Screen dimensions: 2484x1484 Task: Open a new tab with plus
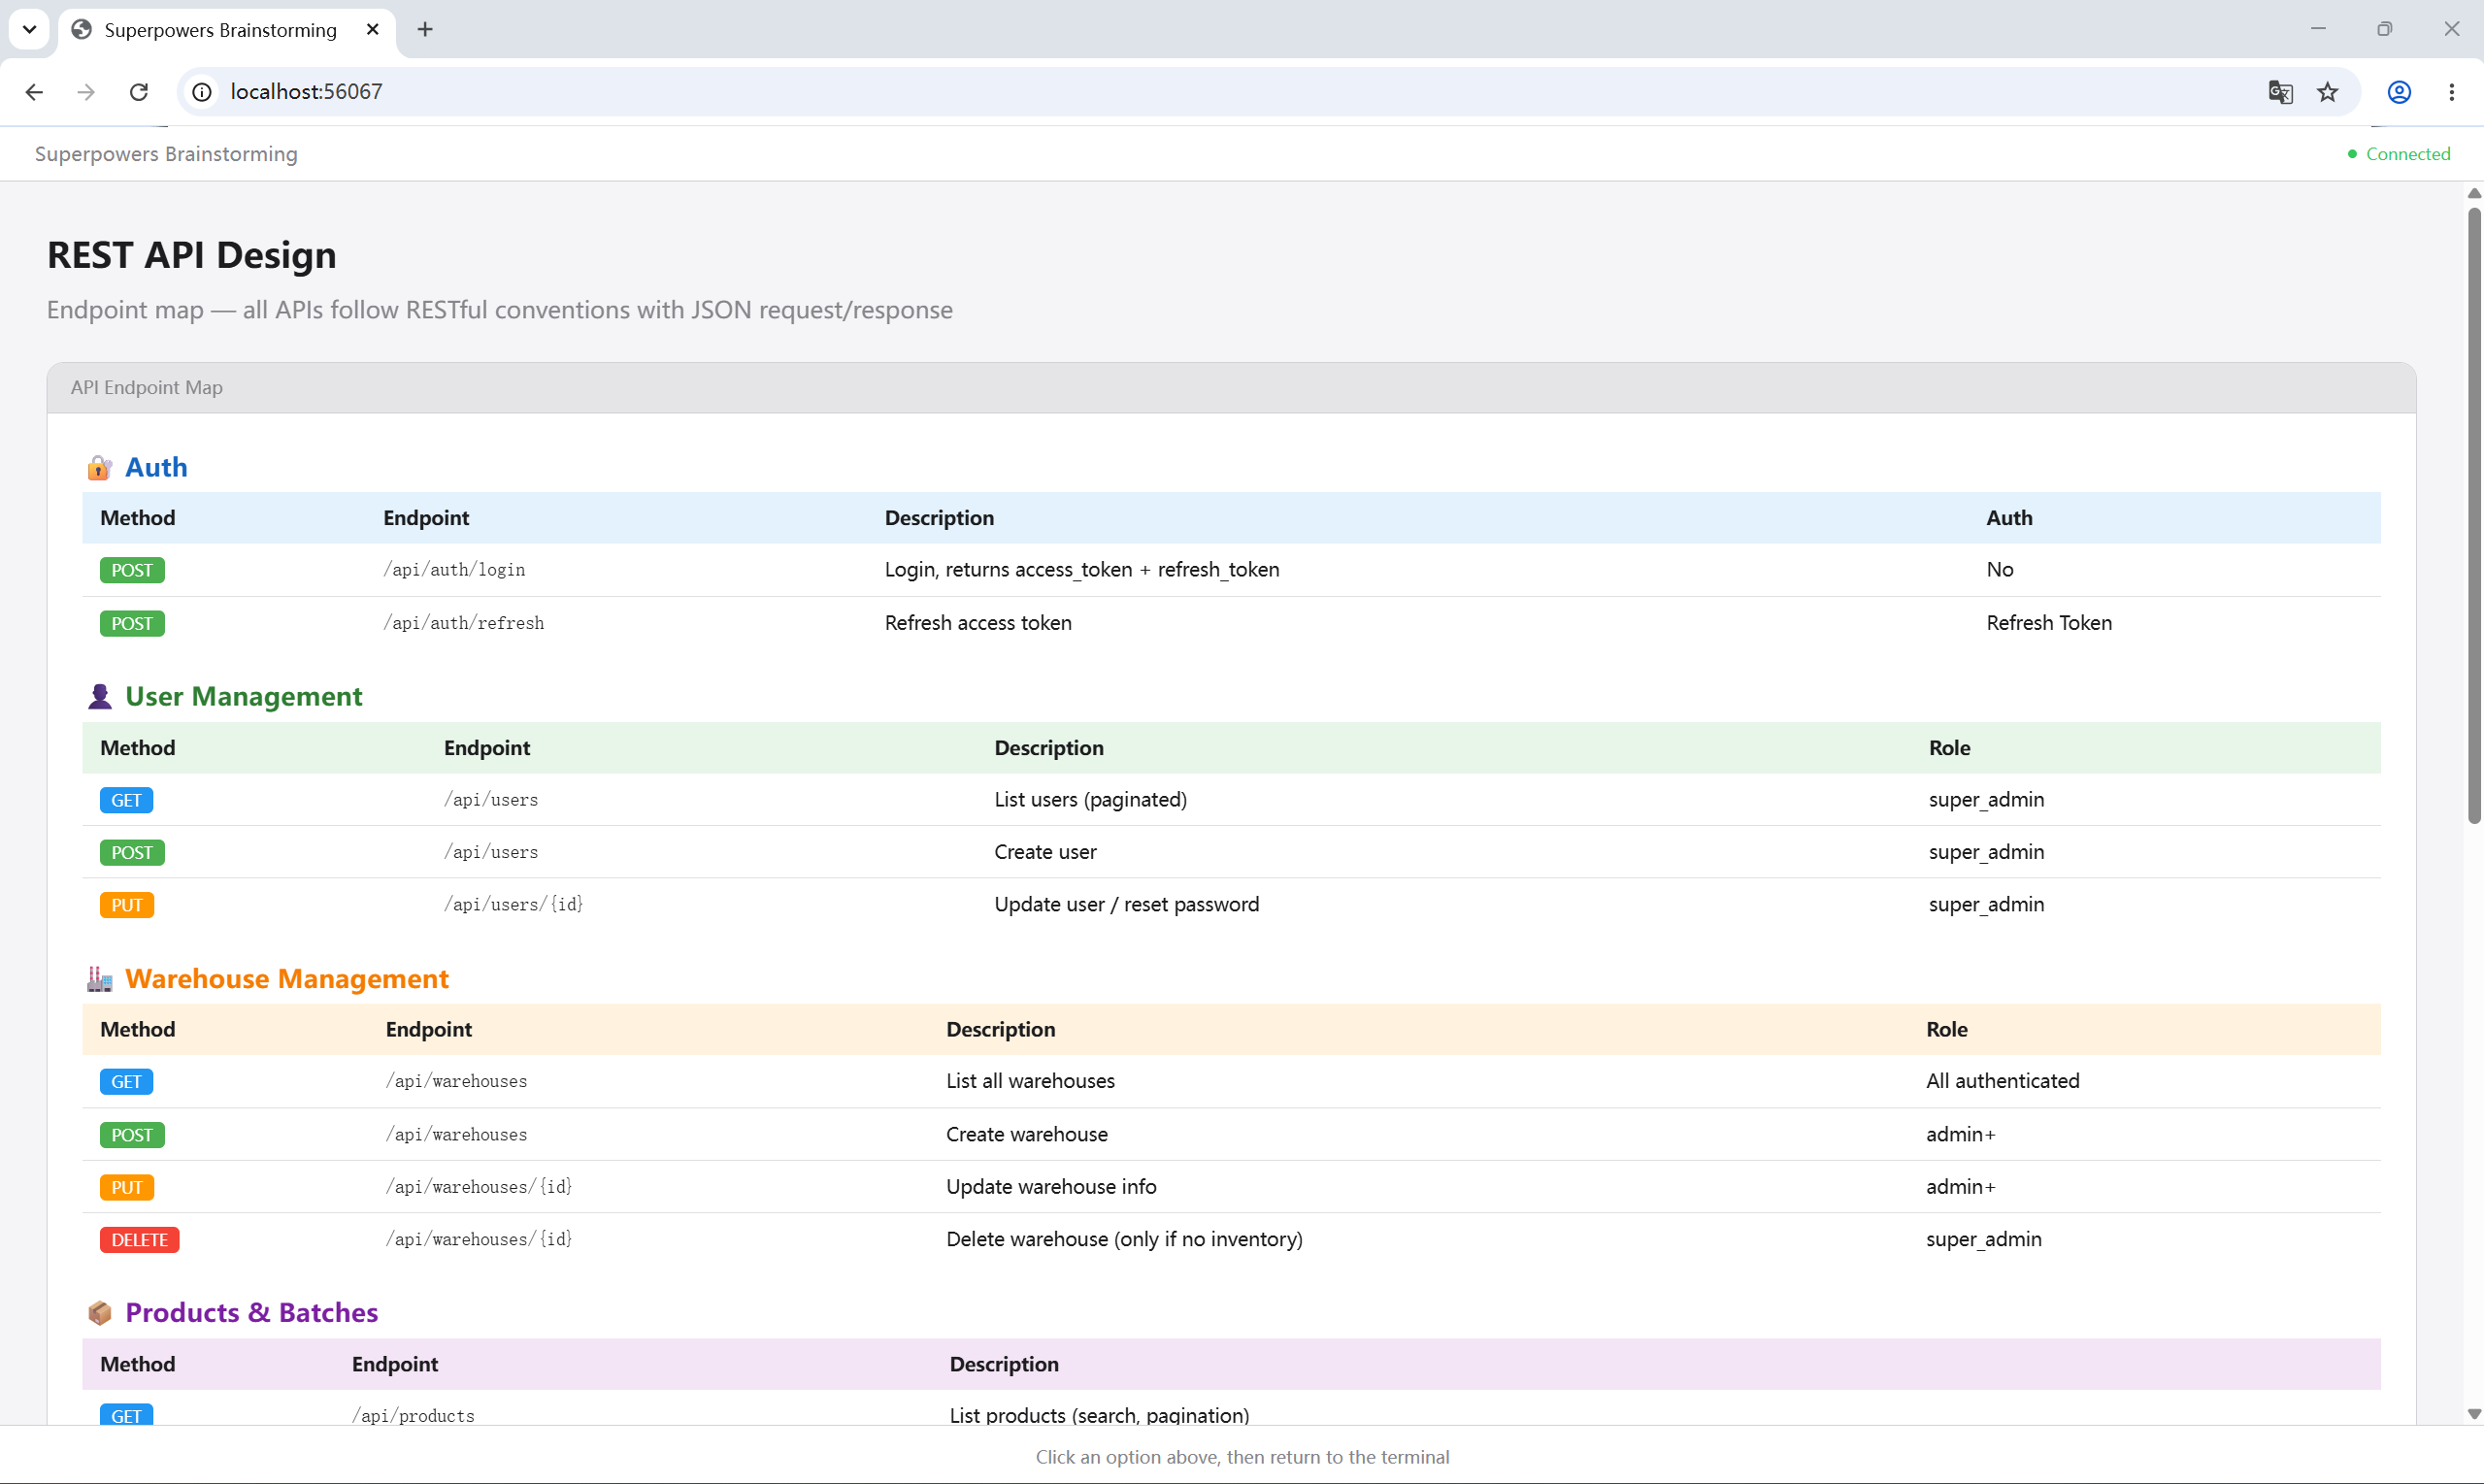pos(425,30)
